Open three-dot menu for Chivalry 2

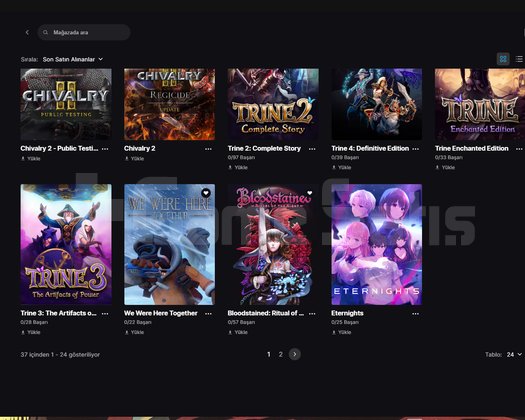208,149
